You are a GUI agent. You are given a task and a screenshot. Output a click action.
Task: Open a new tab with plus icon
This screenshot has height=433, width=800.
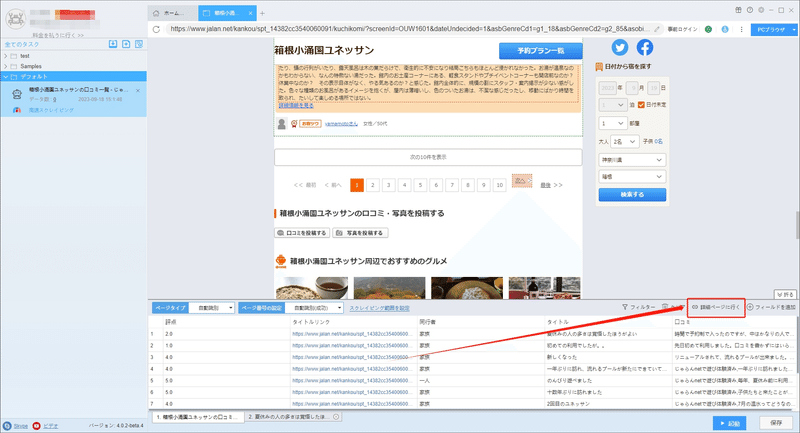click(x=262, y=13)
